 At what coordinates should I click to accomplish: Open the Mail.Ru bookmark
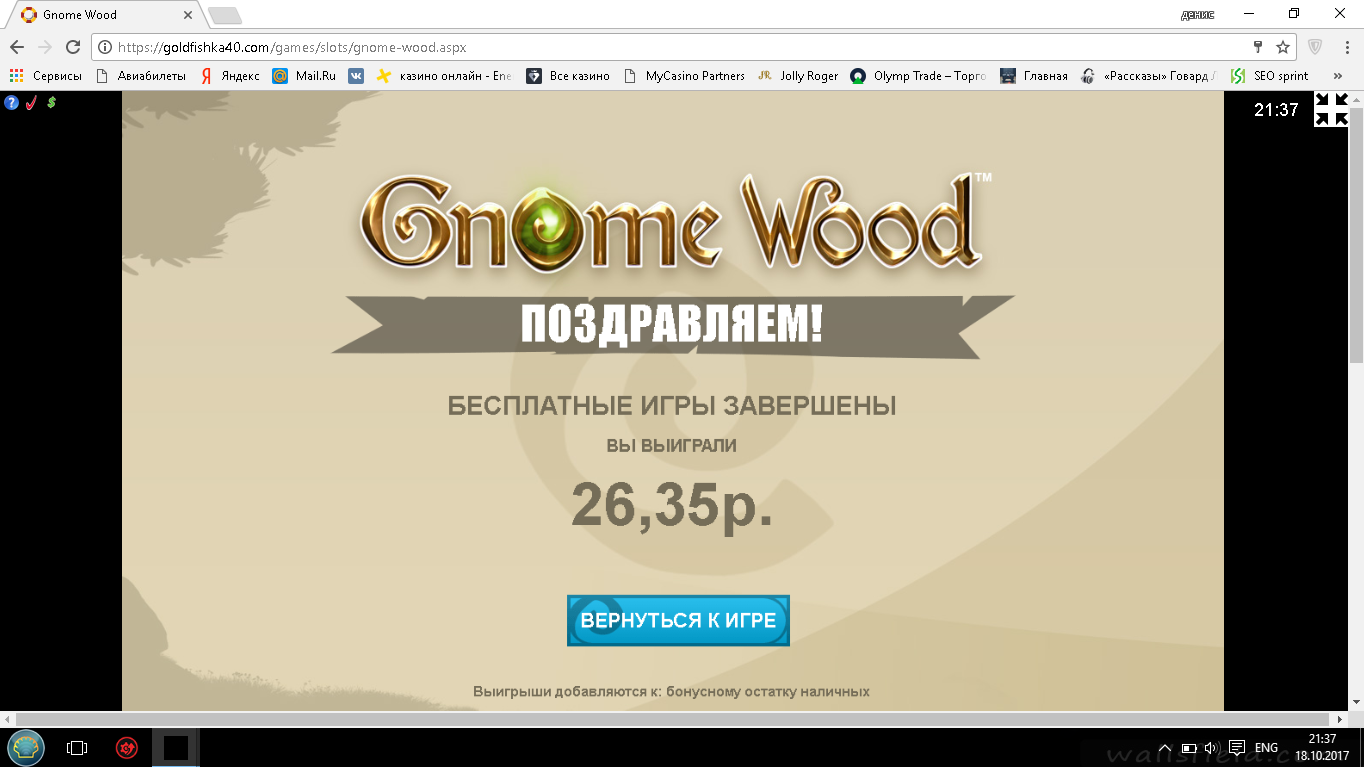pos(304,76)
